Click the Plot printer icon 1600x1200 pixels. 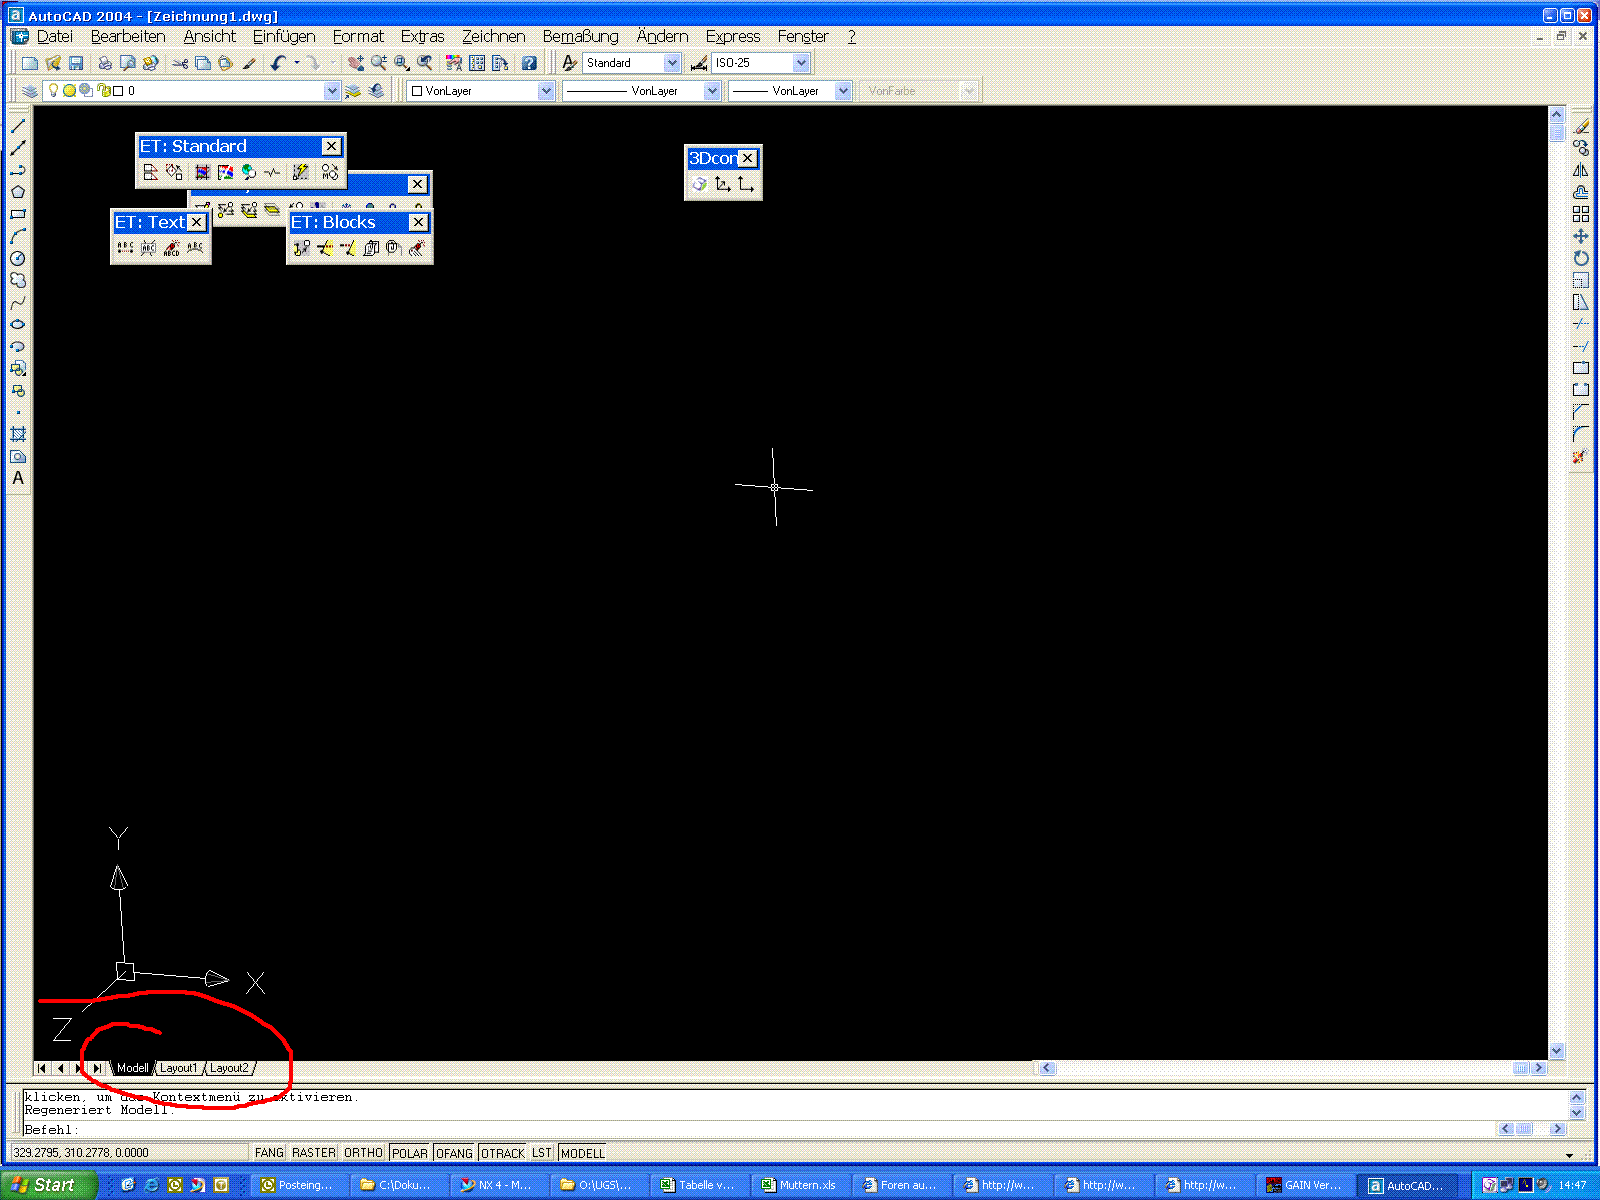point(105,63)
